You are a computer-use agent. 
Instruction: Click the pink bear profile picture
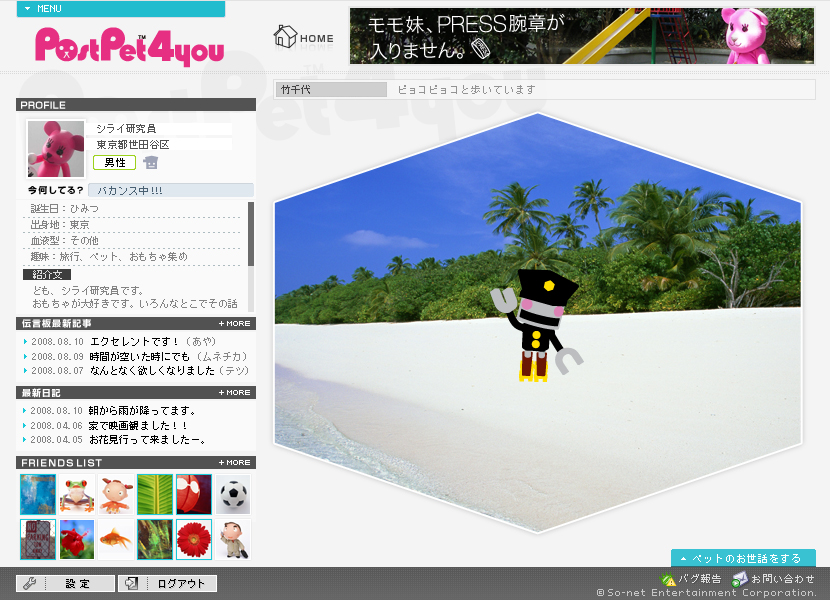[x=56, y=149]
